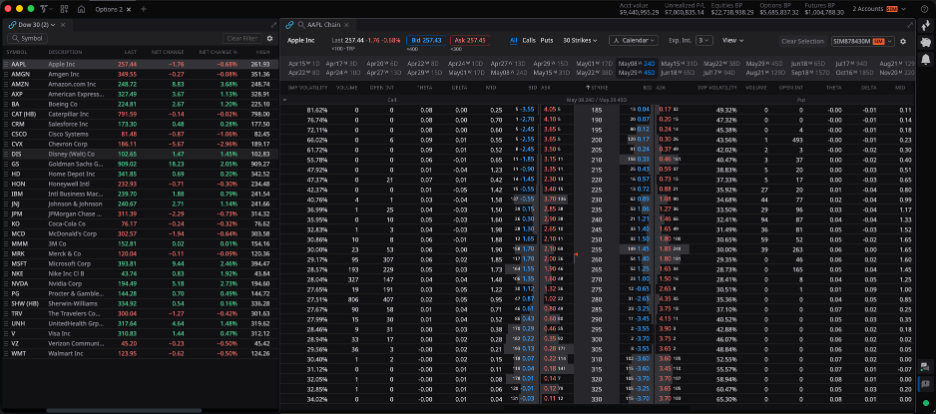The image size is (936, 414).
Task: Close the Options 2 workspace tab
Action: coord(129,10)
